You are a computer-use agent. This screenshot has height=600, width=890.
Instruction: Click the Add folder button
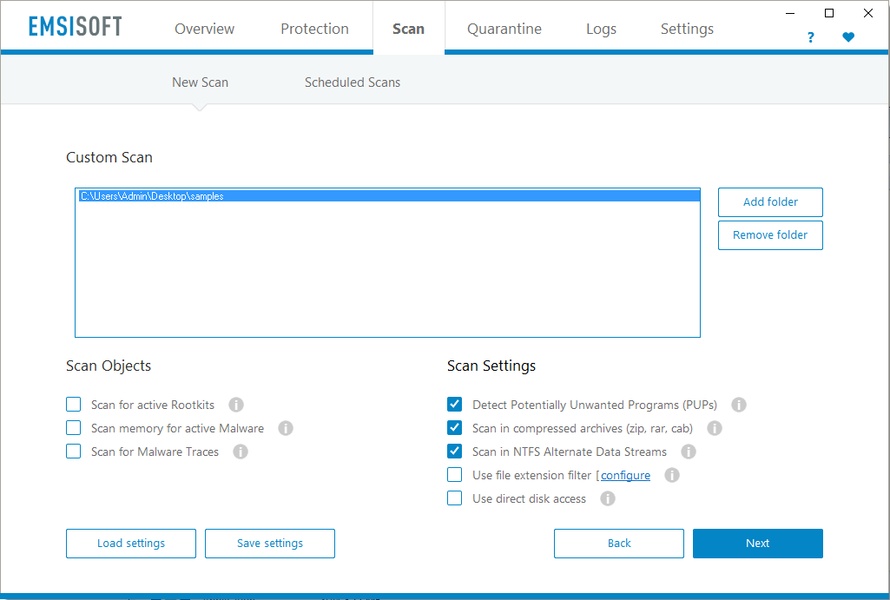tap(770, 202)
